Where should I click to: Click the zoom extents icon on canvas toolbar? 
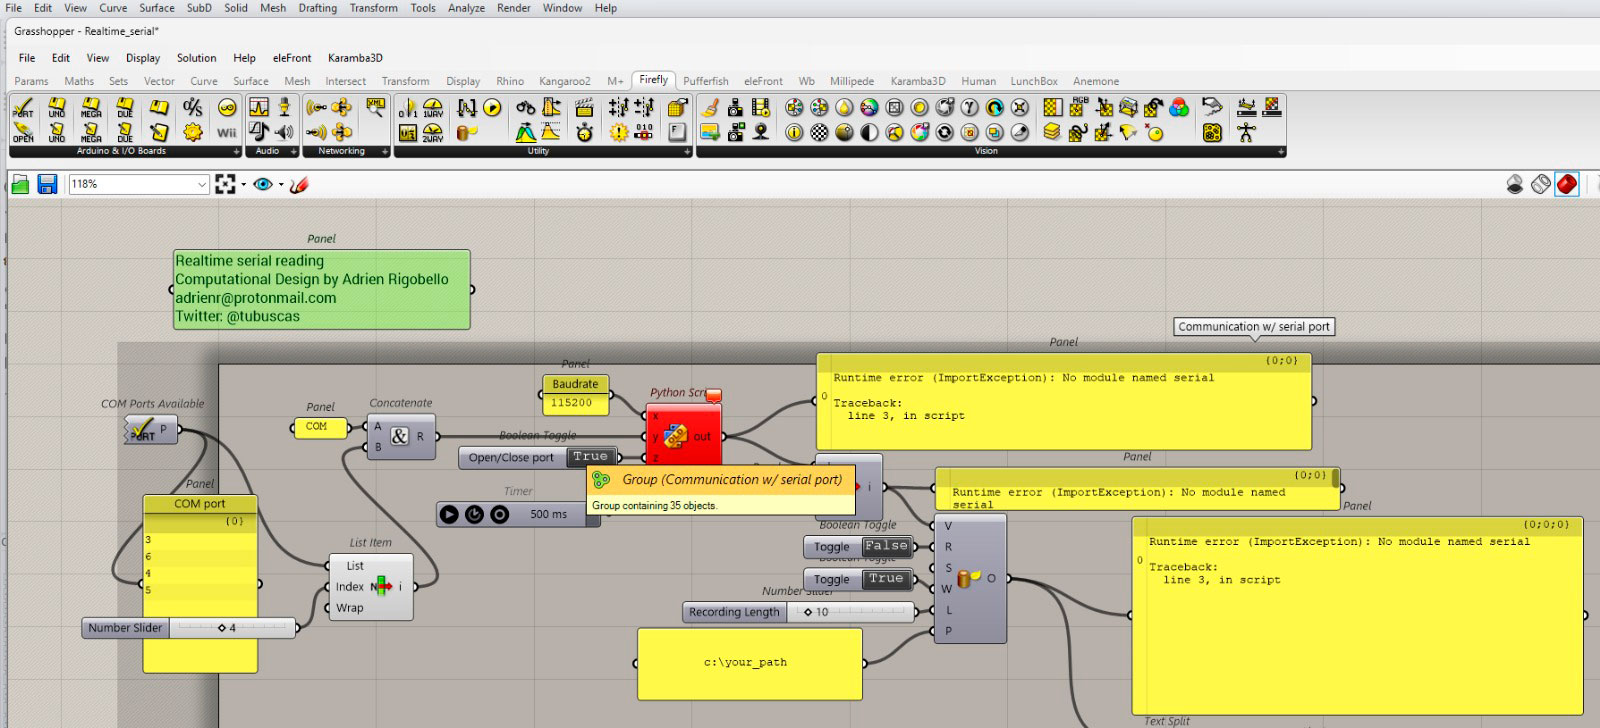(x=225, y=184)
